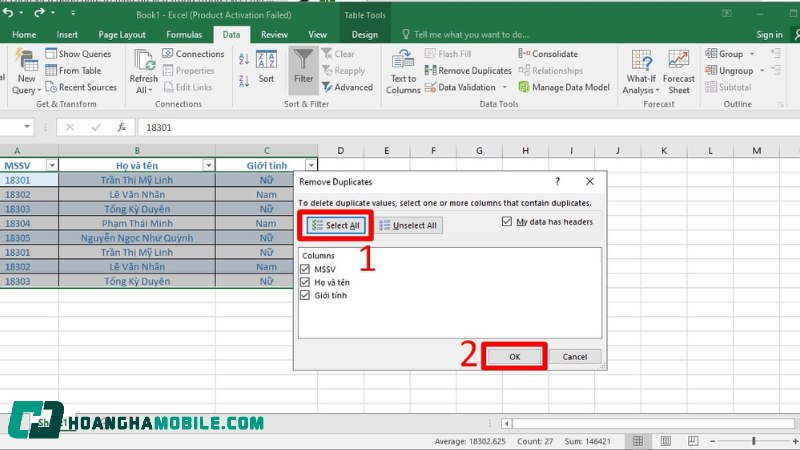This screenshot has height=450, width=800.
Task: Open the Sort dialog button
Action: coord(266,67)
